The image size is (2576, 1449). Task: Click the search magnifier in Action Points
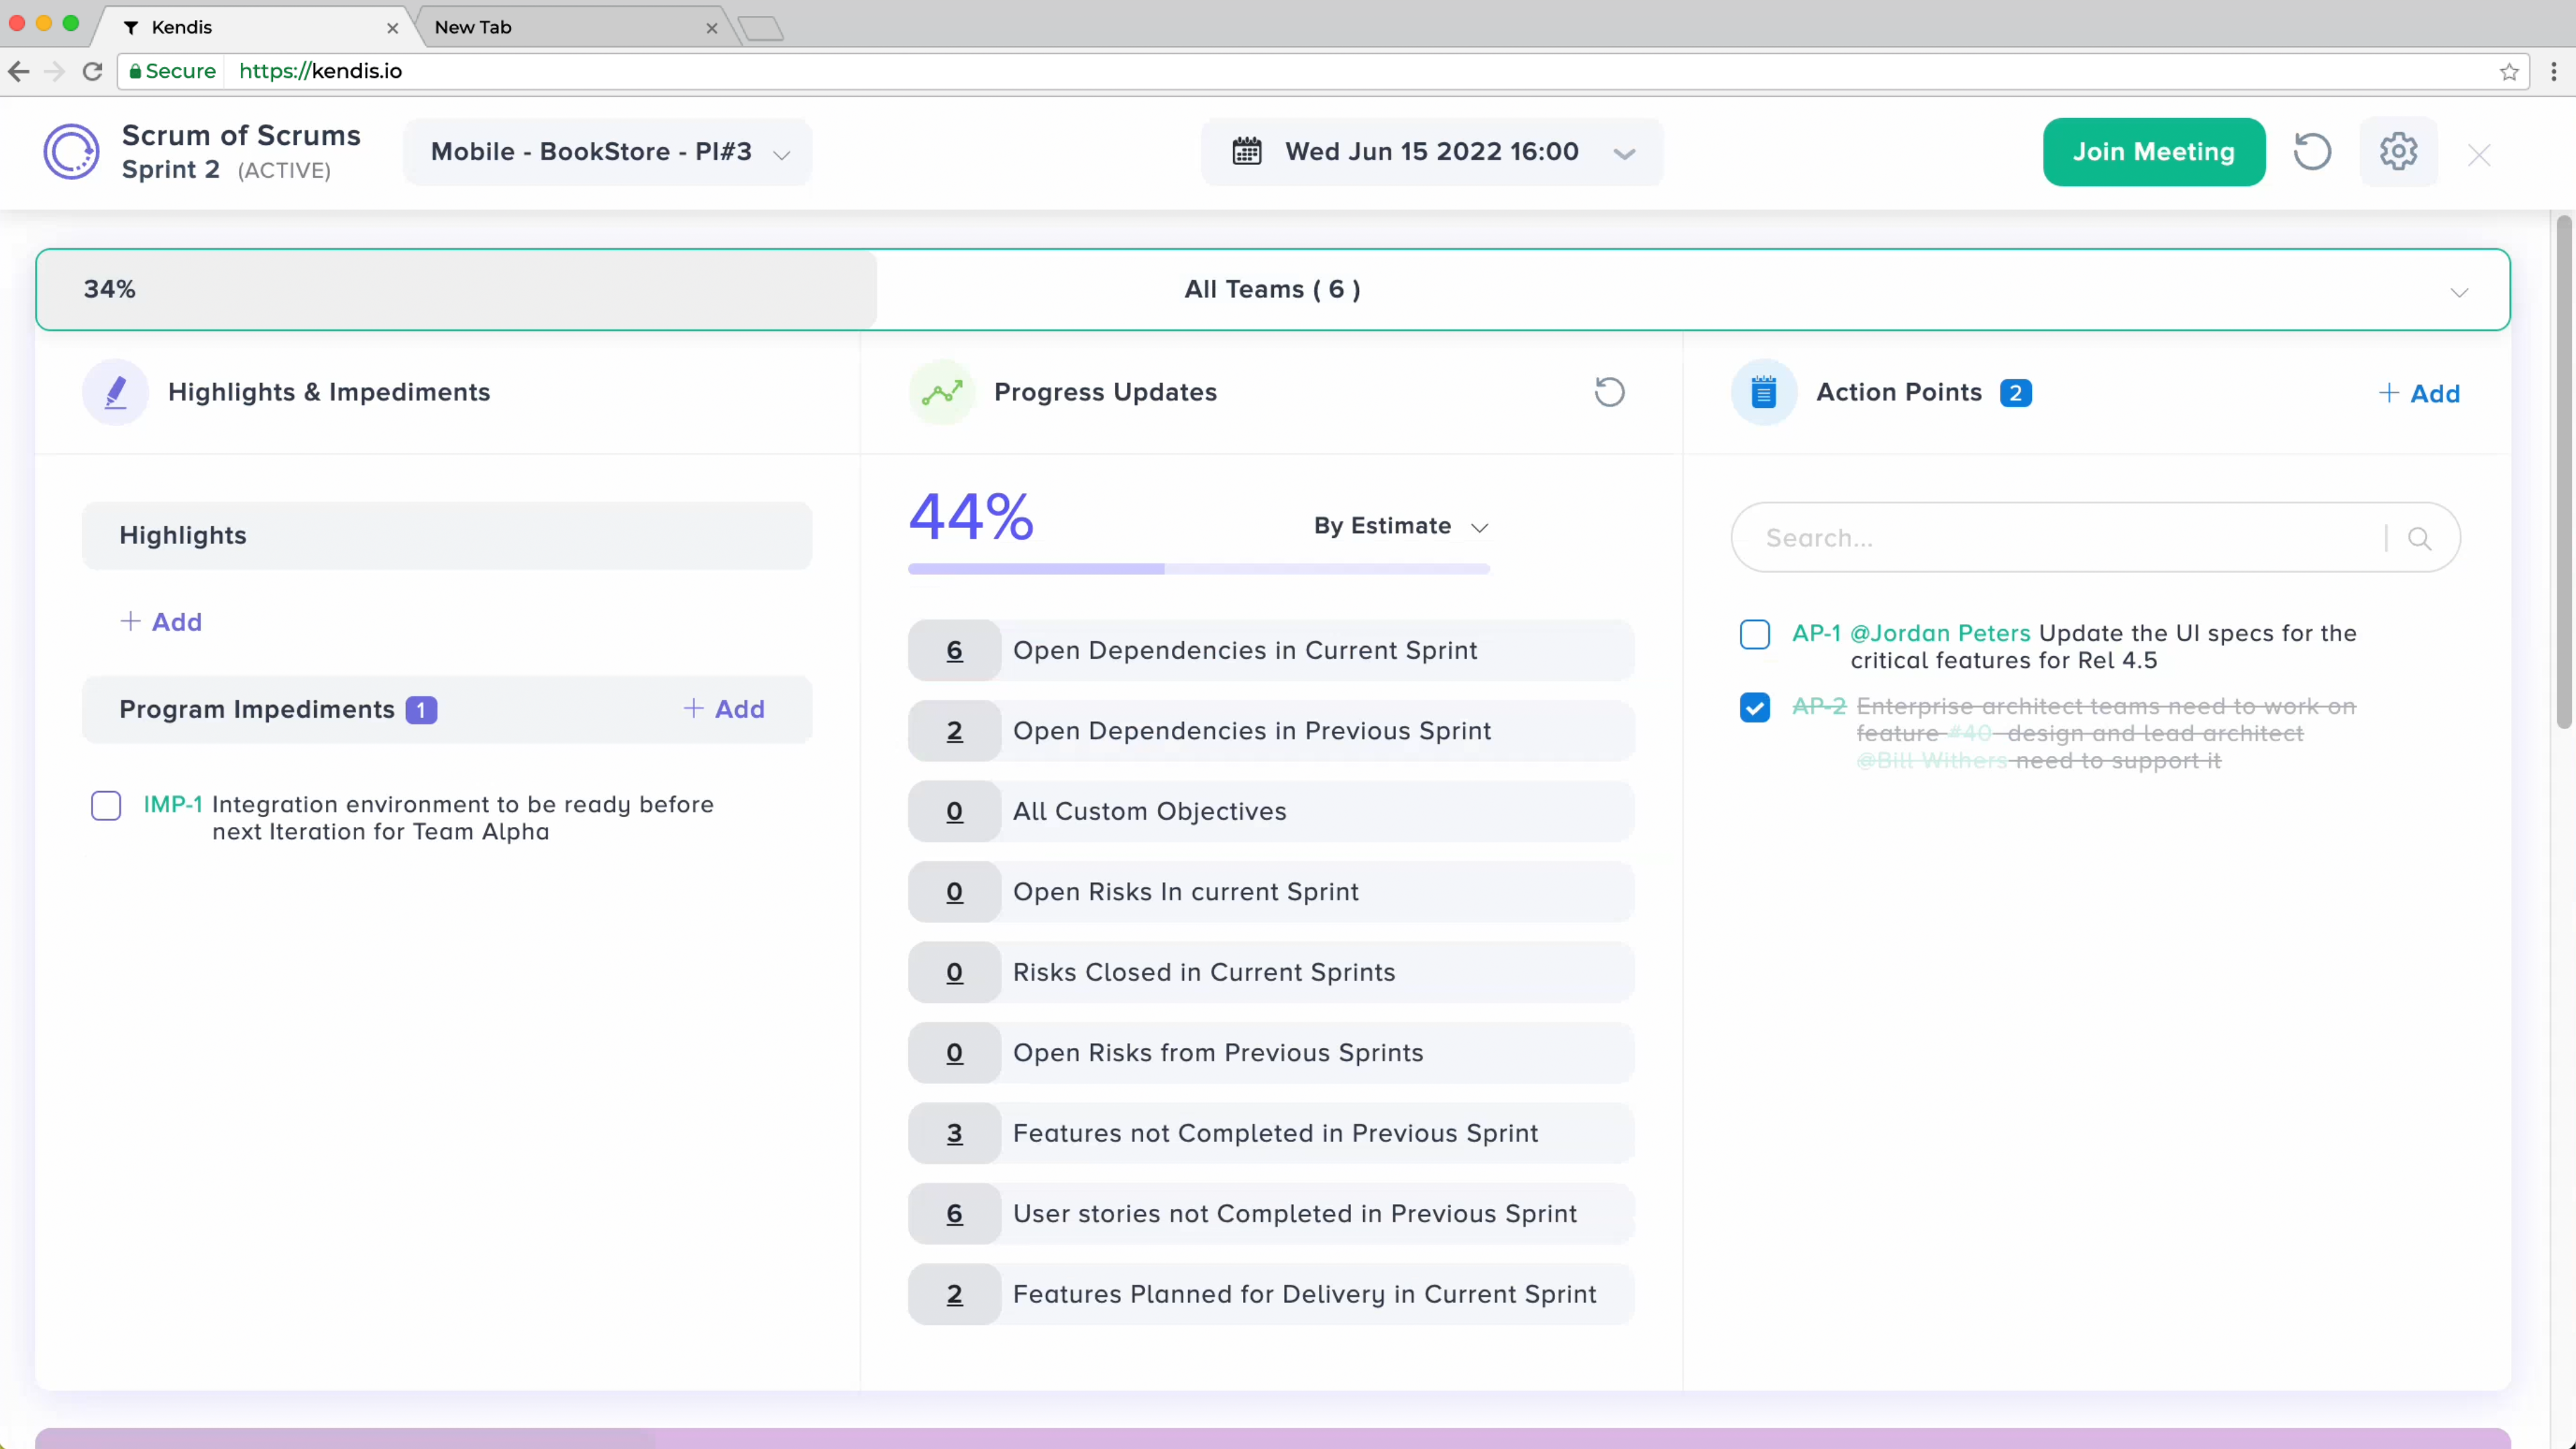pos(2419,538)
